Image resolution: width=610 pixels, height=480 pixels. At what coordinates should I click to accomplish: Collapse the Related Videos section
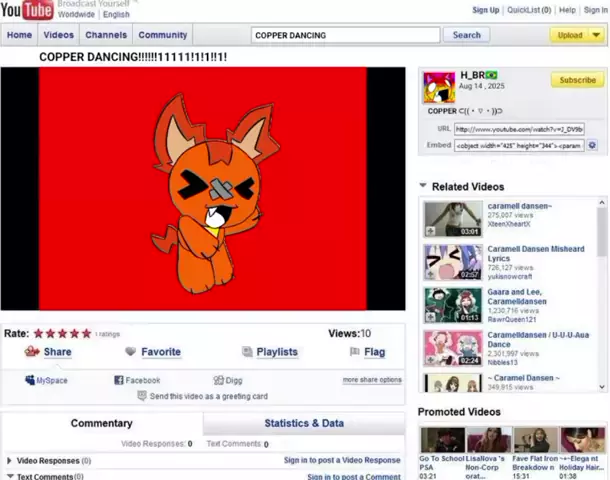pyautogui.click(x=423, y=186)
